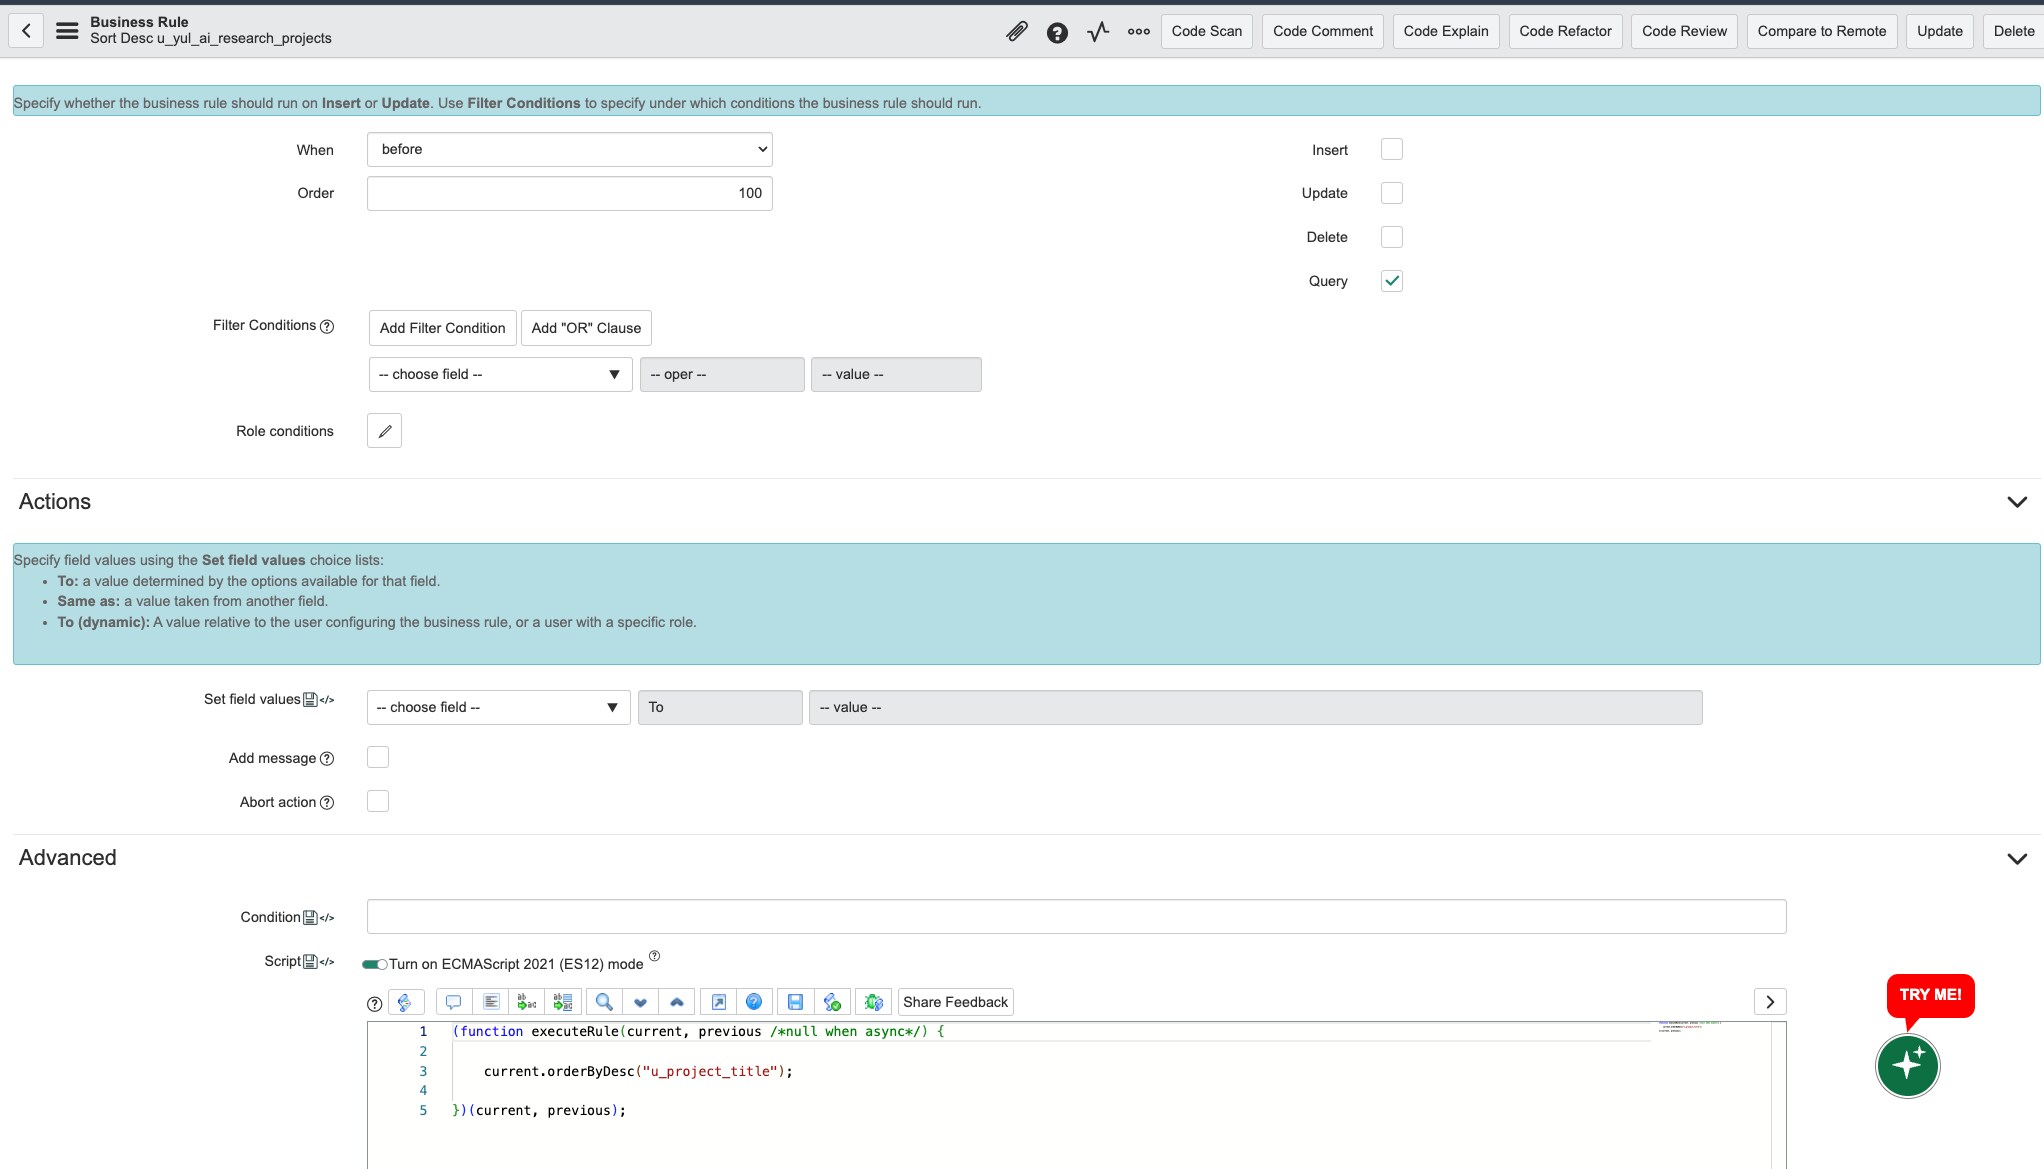Open the activity stream pulse icon
The image size is (2044, 1169).
coord(1098,32)
